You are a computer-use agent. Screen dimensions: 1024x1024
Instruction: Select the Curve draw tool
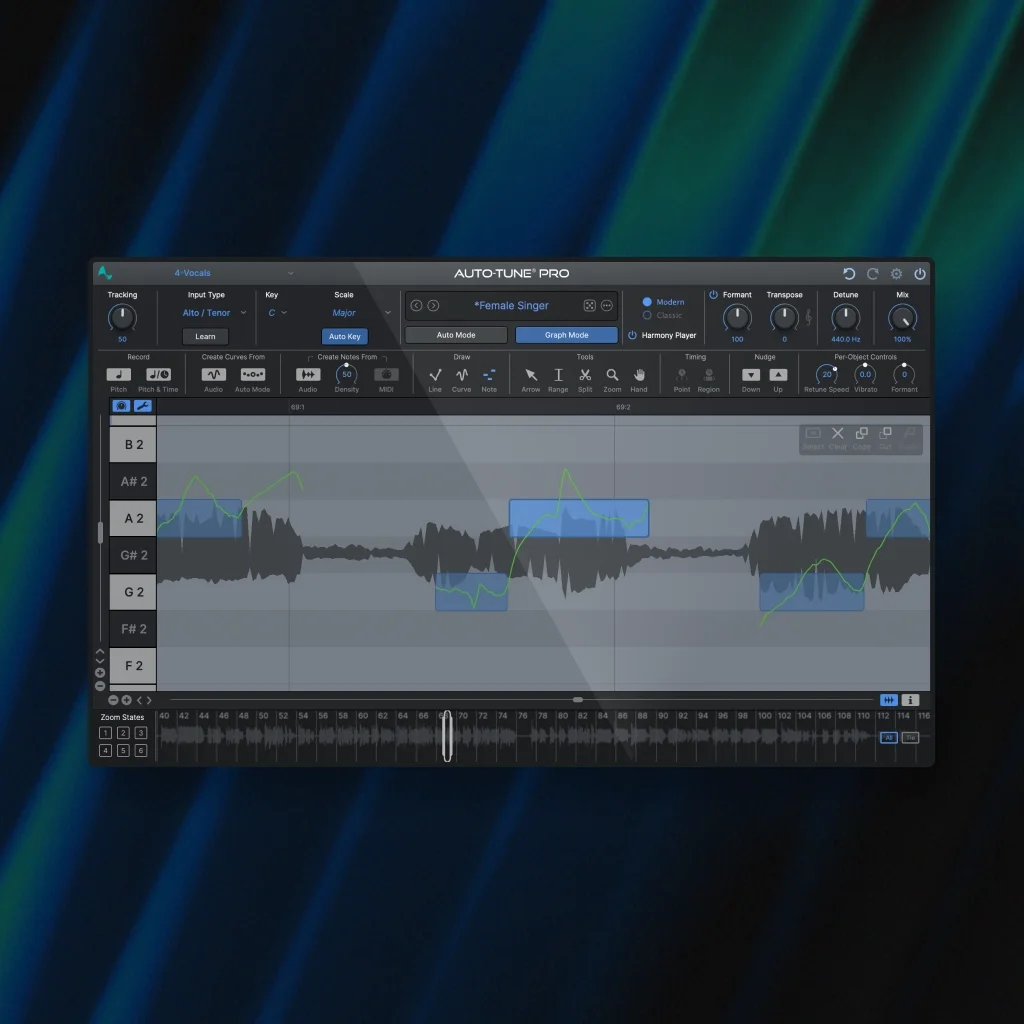click(x=462, y=375)
